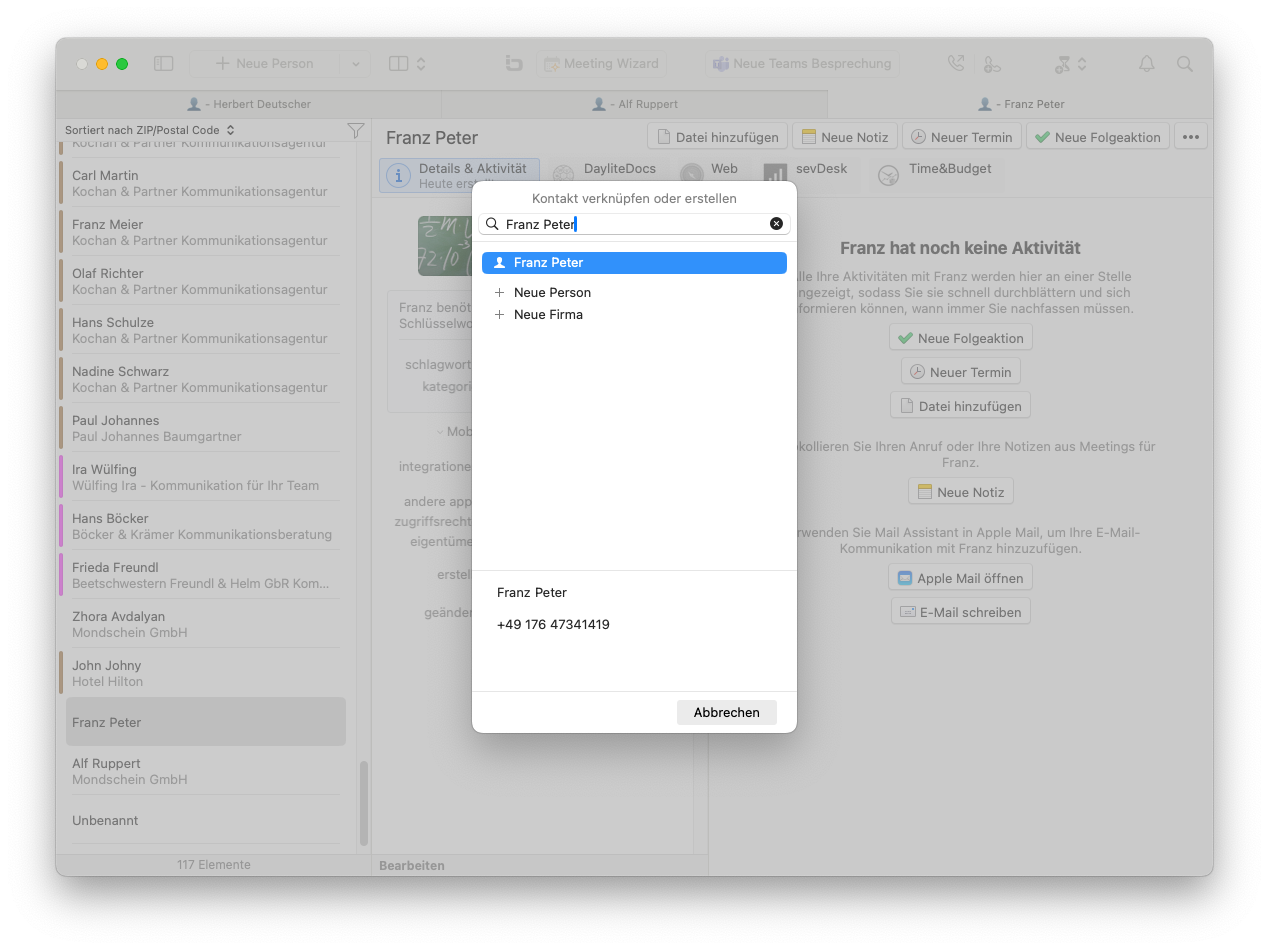Click Datei hinzufügen in the activity panel

coord(960,406)
